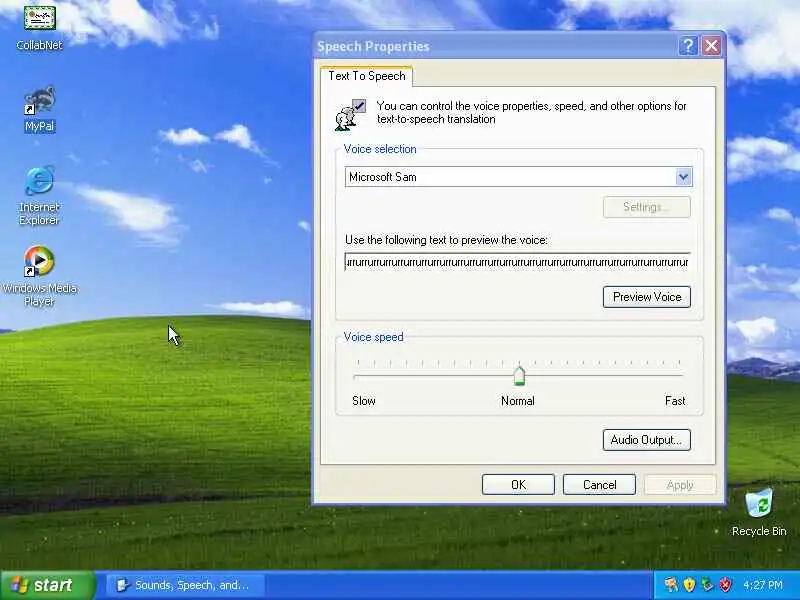Click the Preview Voice button
Image resolution: width=800 pixels, height=600 pixels.
[x=646, y=297]
